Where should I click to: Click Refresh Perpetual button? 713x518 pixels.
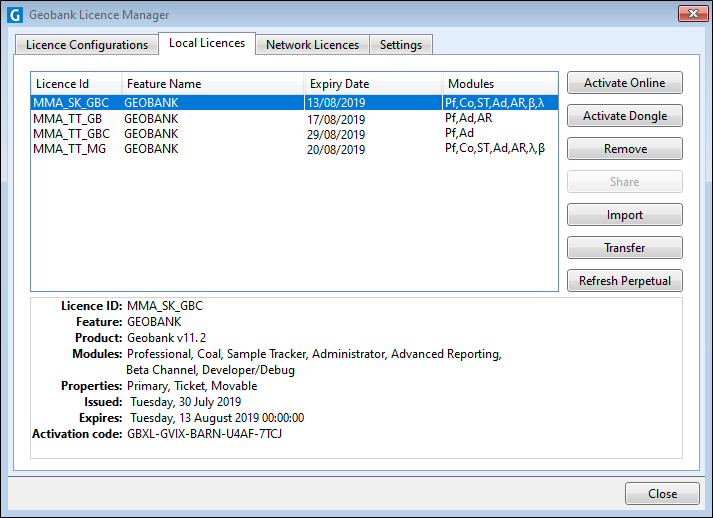point(625,281)
